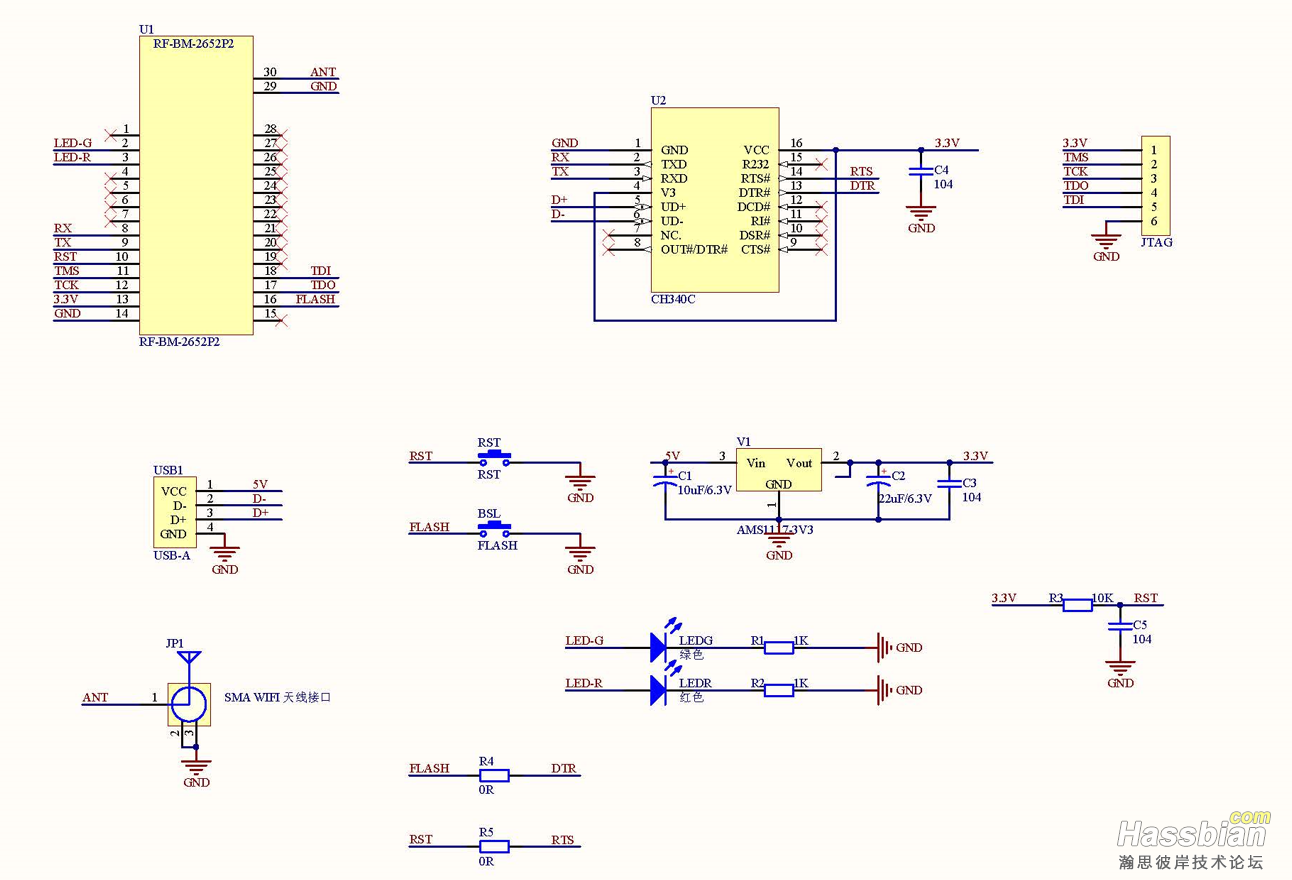Click the 'ANT' net label on U1 pin 30
This screenshot has width=1292, height=880.
(323, 72)
